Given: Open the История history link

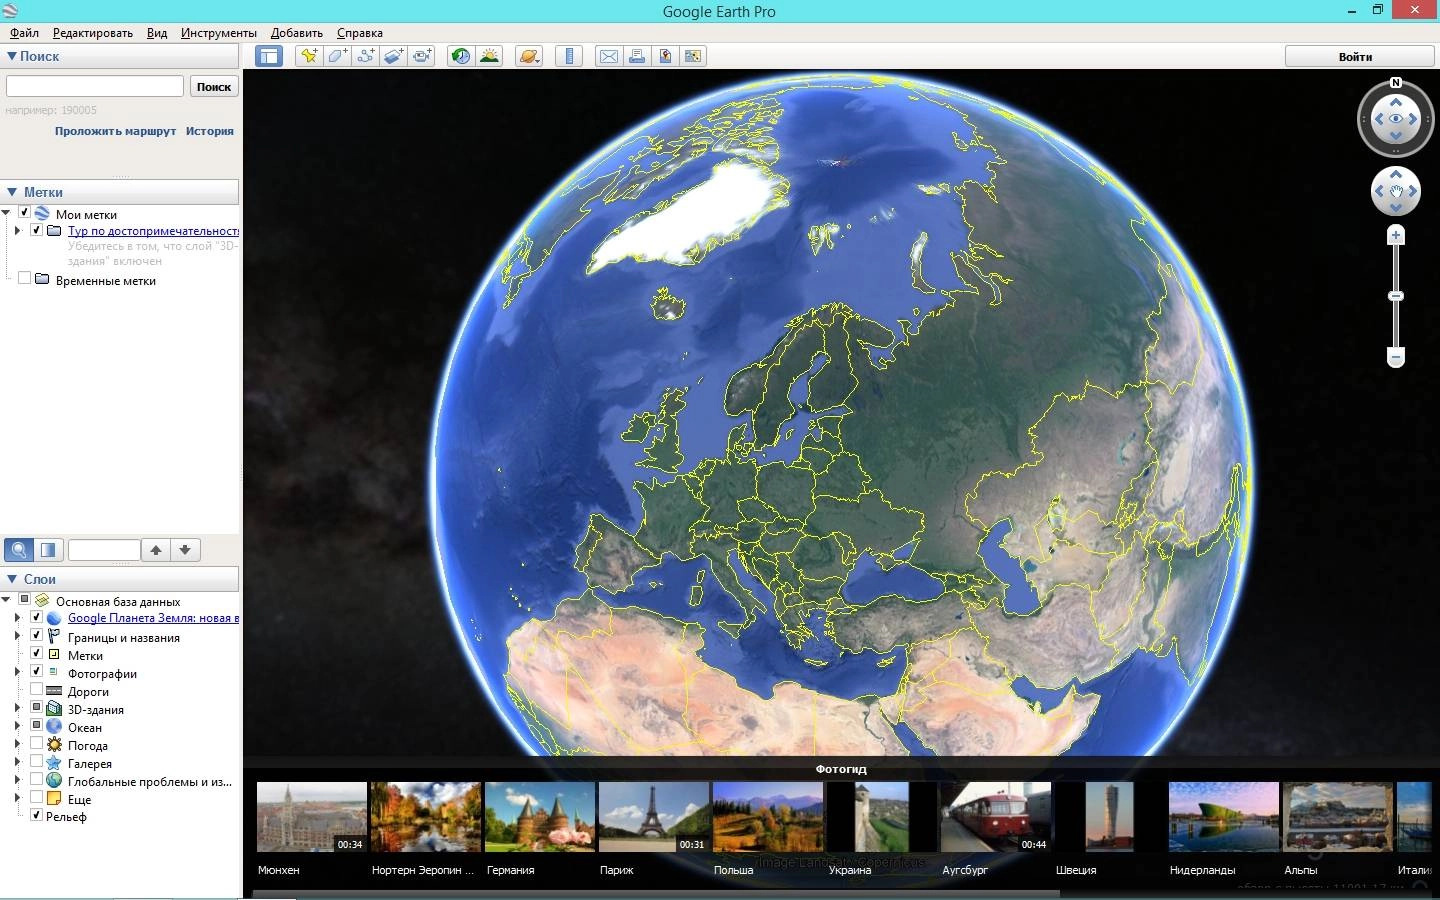Looking at the screenshot, I should point(210,131).
